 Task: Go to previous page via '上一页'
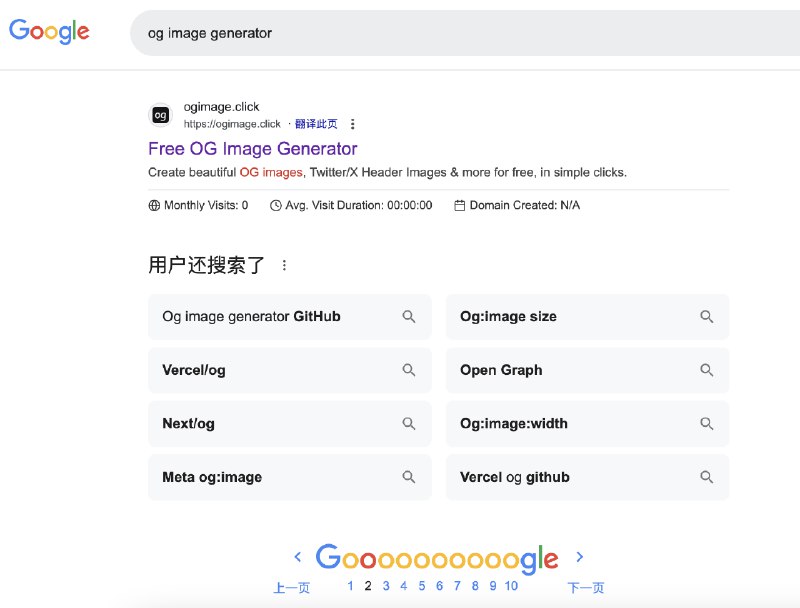pyautogui.click(x=292, y=588)
